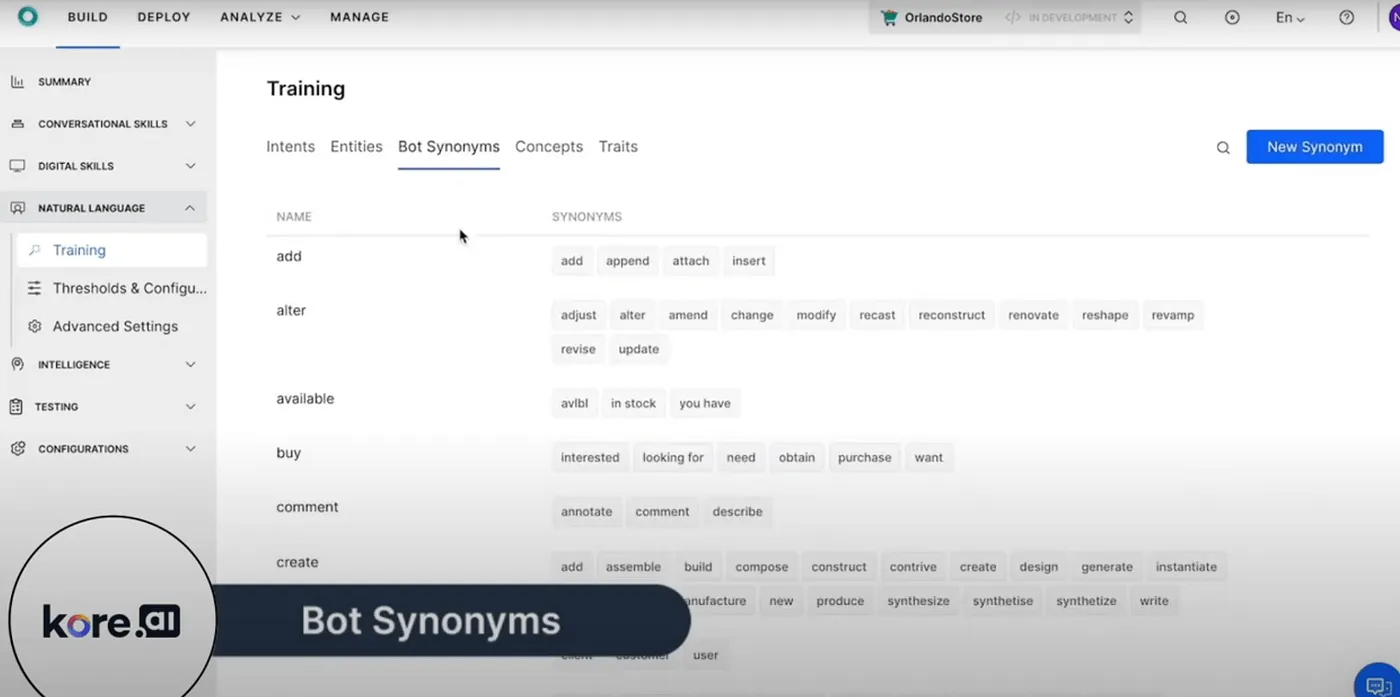Open Advanced Settings in sidebar
Screen dimensions: 1400x697
point(115,326)
